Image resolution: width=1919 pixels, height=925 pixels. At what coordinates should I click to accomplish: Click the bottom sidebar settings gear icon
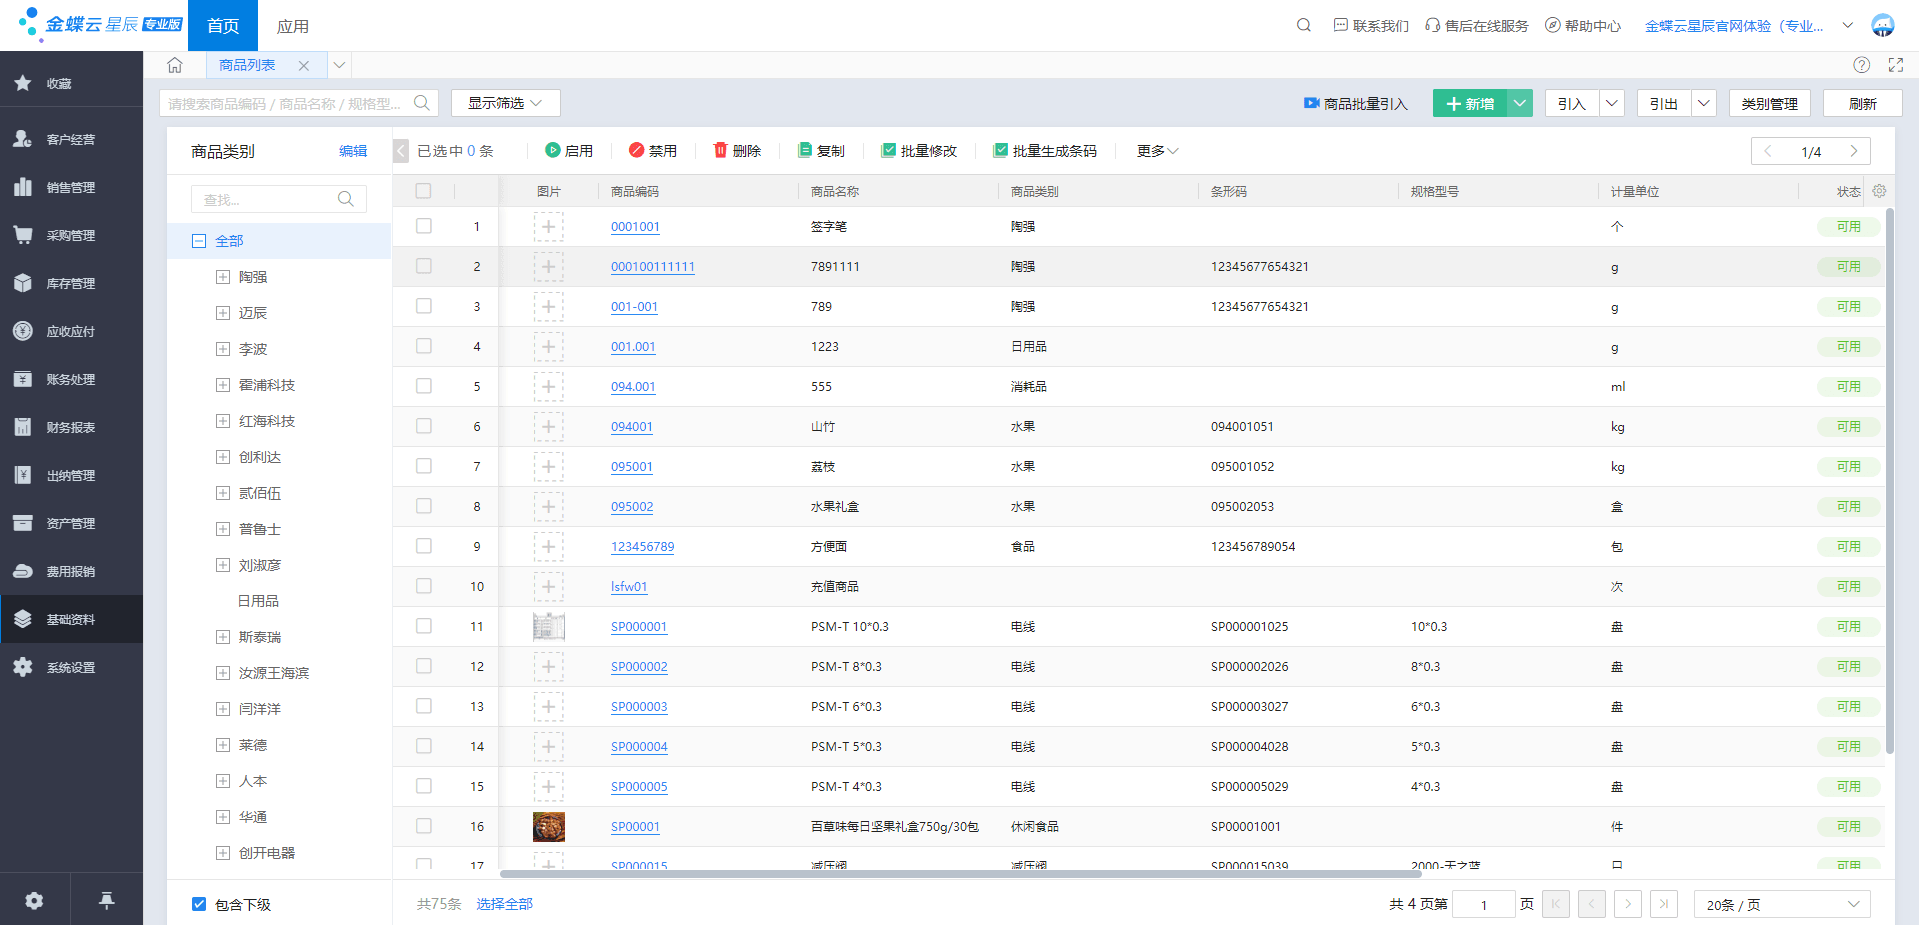coord(34,901)
